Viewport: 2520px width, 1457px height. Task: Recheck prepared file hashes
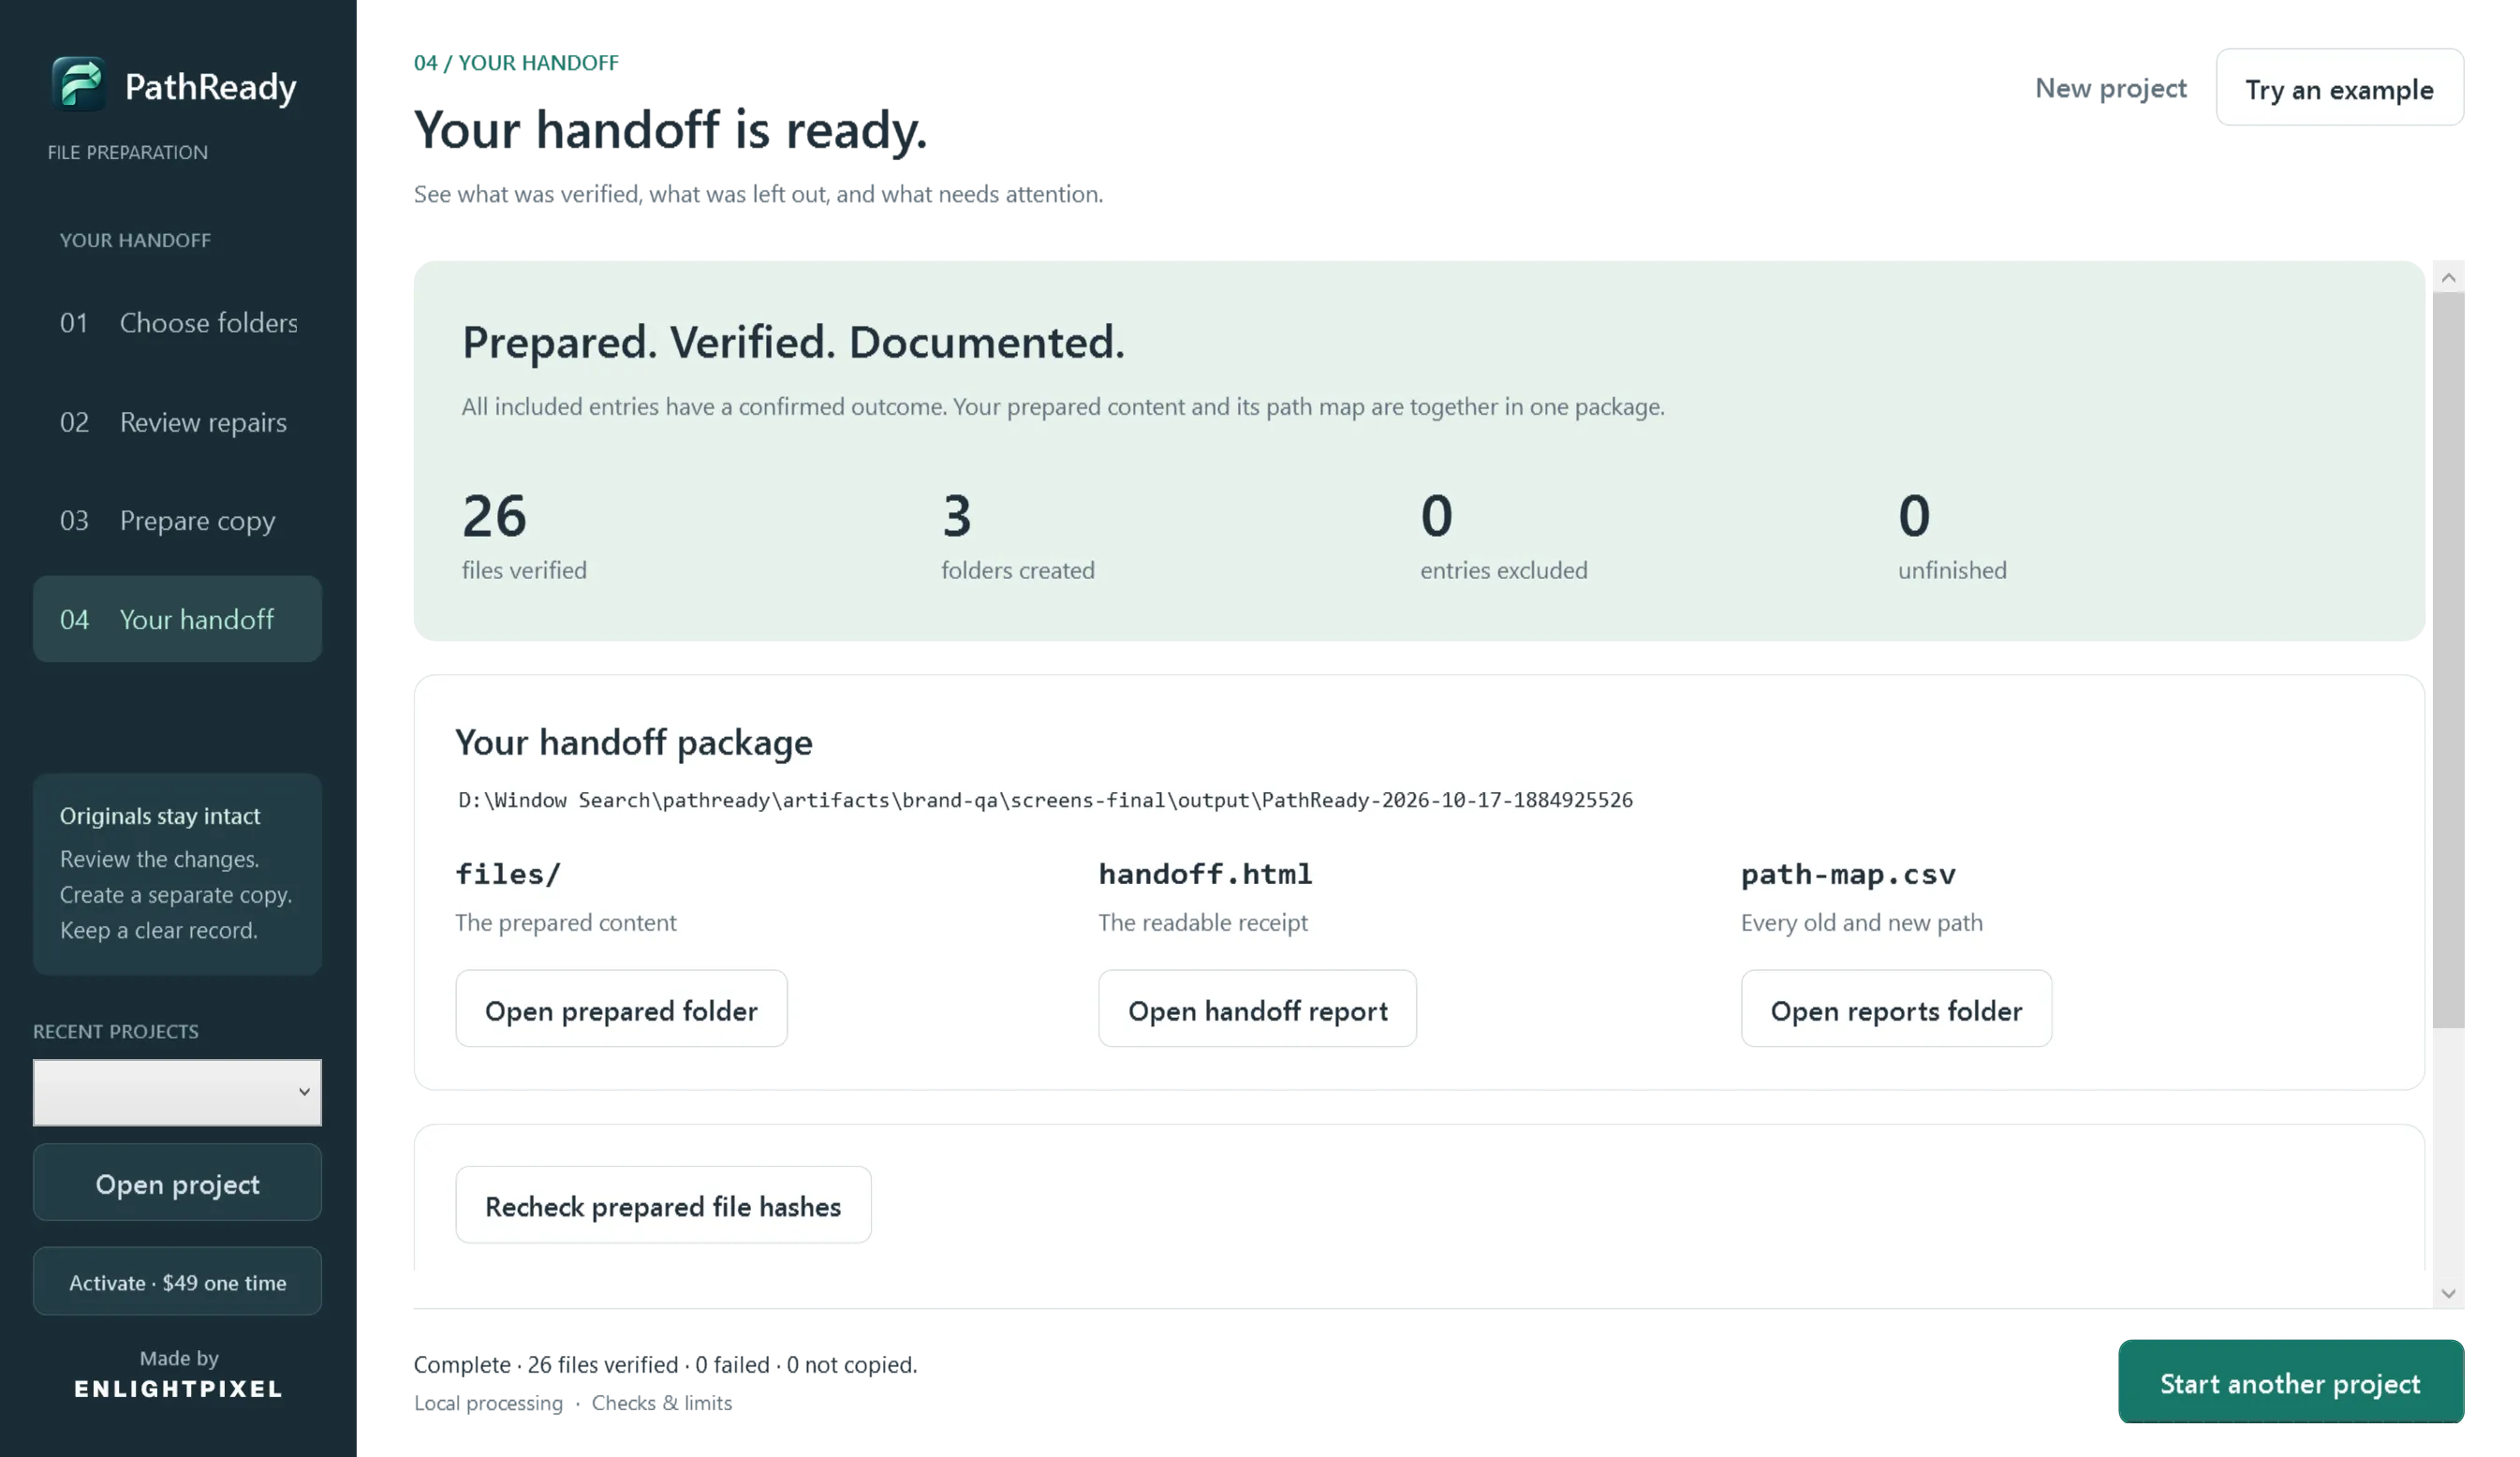click(663, 1205)
